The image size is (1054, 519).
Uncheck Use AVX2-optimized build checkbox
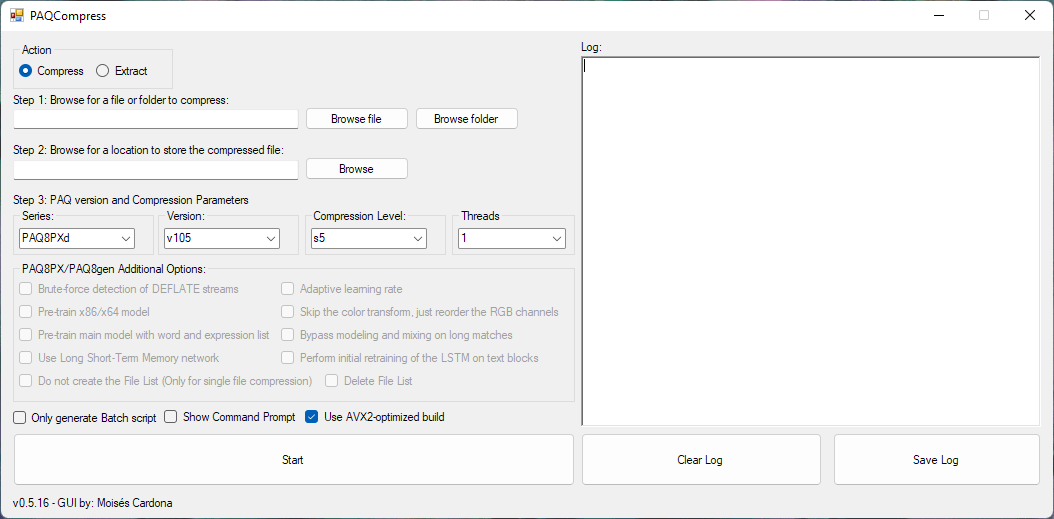click(311, 417)
